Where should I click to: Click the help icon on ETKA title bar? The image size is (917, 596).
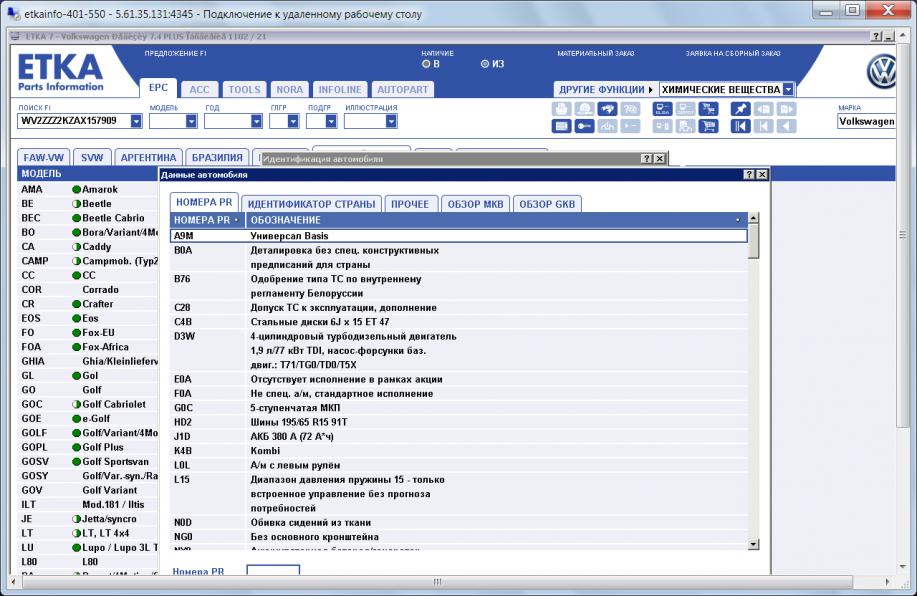[x=876, y=36]
